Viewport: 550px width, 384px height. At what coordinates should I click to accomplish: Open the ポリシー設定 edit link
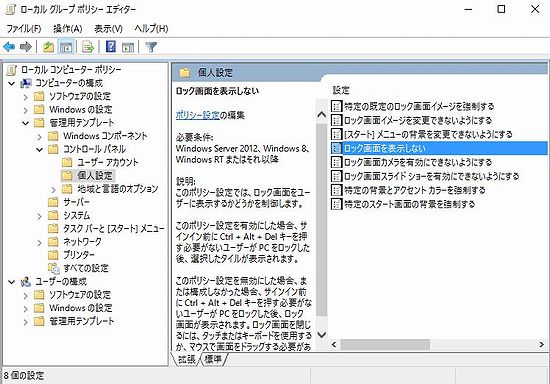(x=197, y=115)
